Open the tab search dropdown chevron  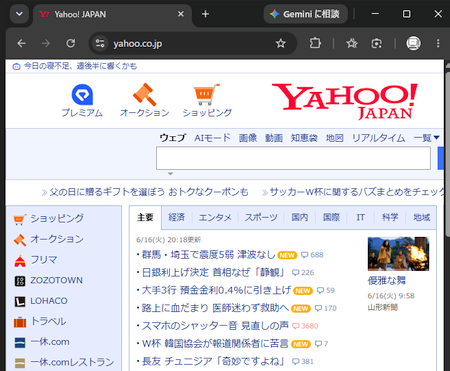19,14
